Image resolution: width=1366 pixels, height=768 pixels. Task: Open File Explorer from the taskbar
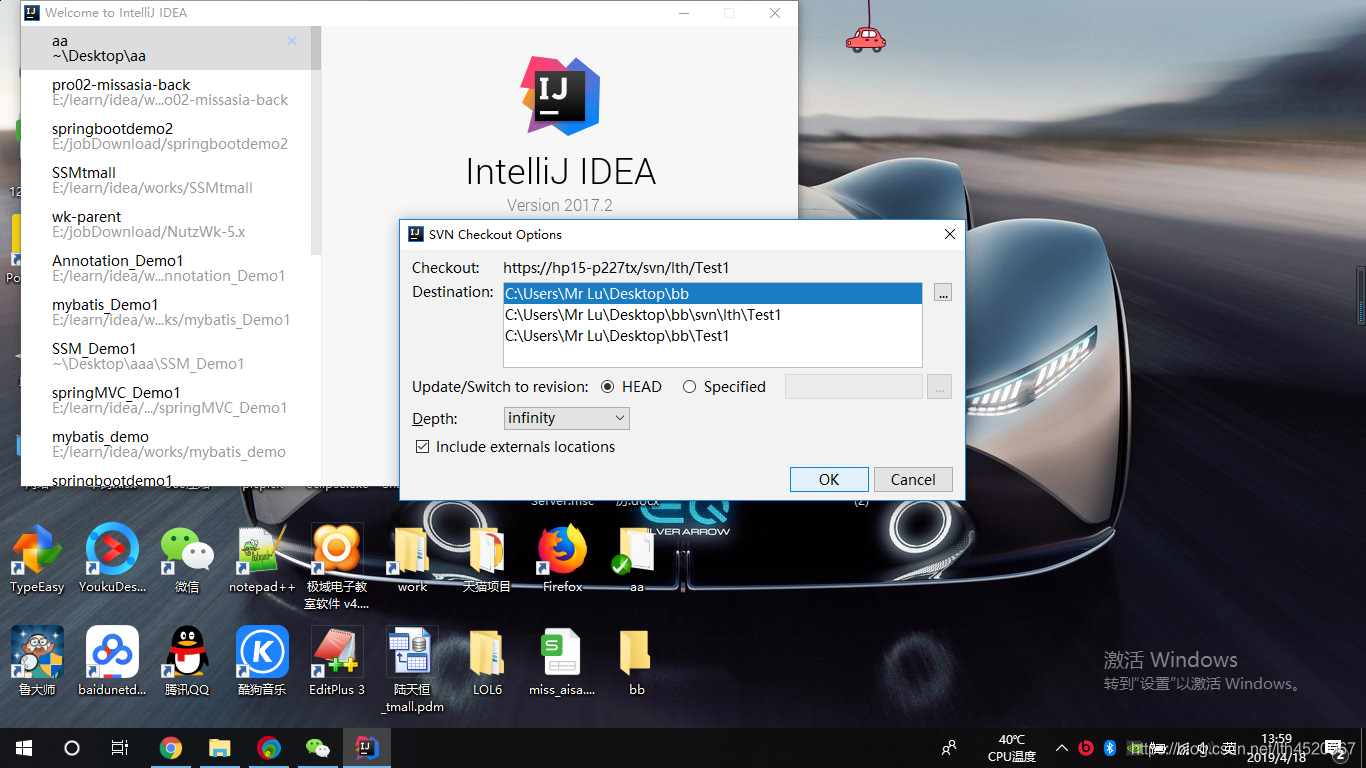219,748
